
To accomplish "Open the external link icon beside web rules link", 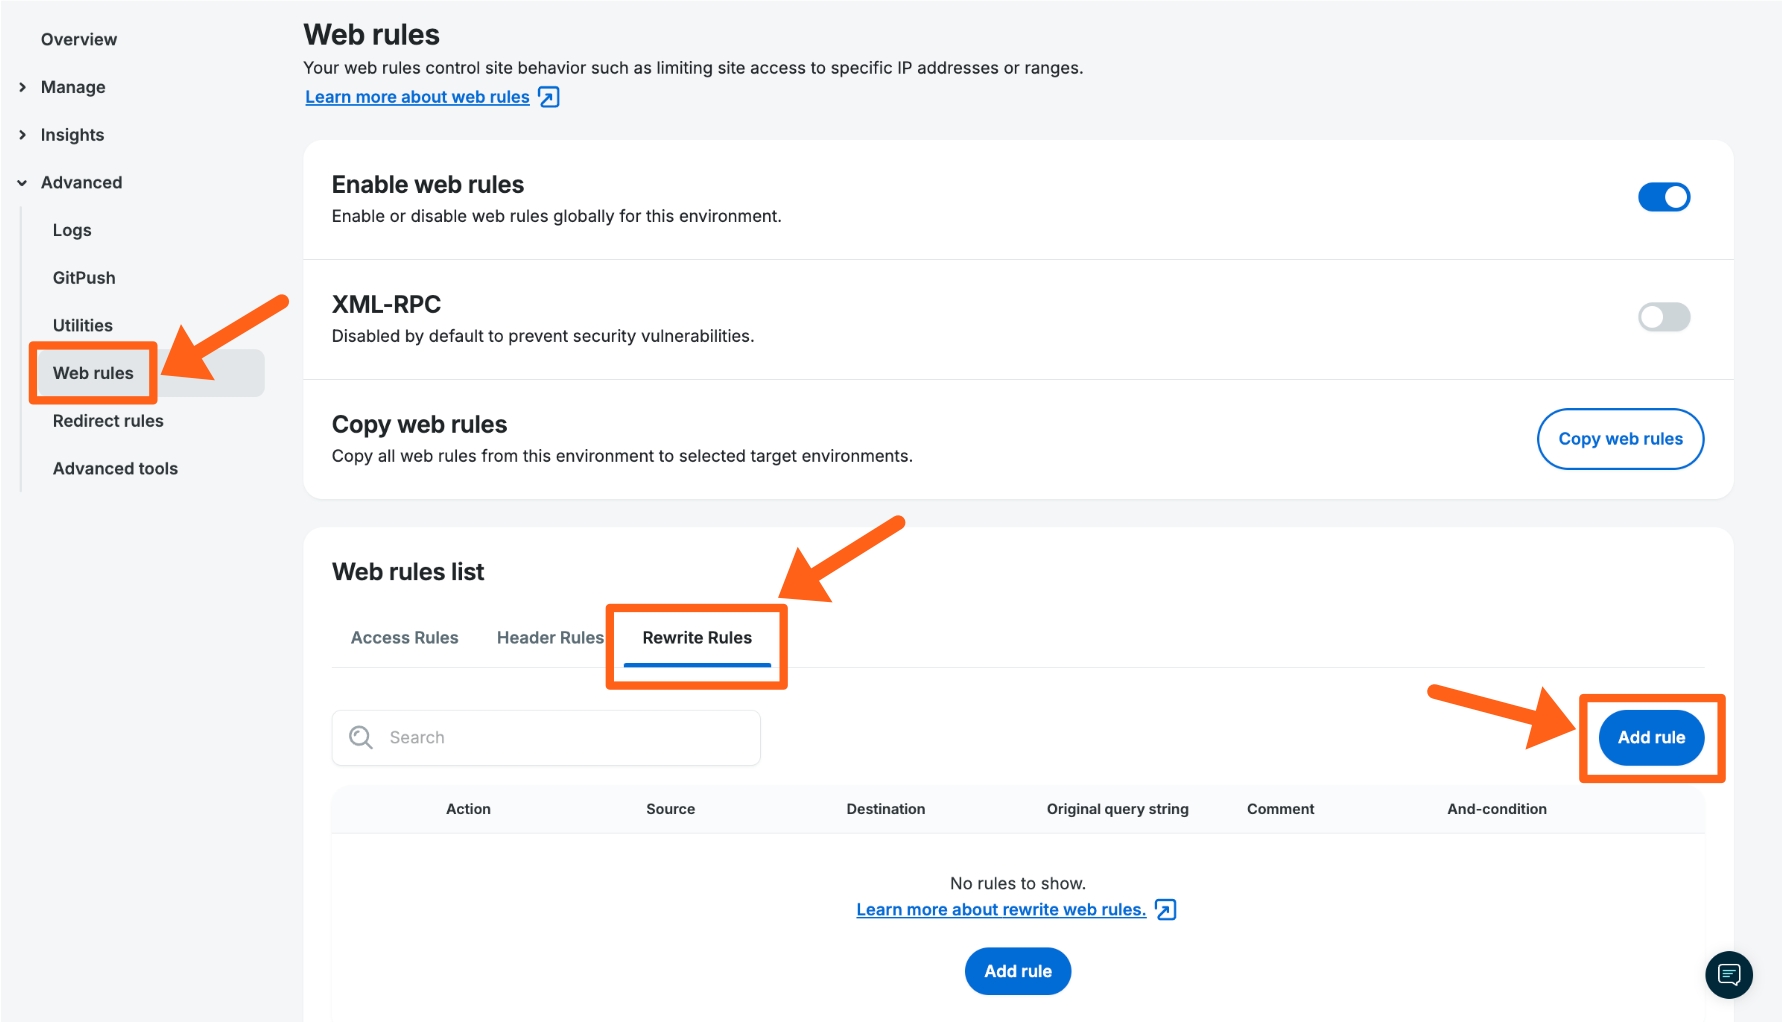I will coord(548,96).
